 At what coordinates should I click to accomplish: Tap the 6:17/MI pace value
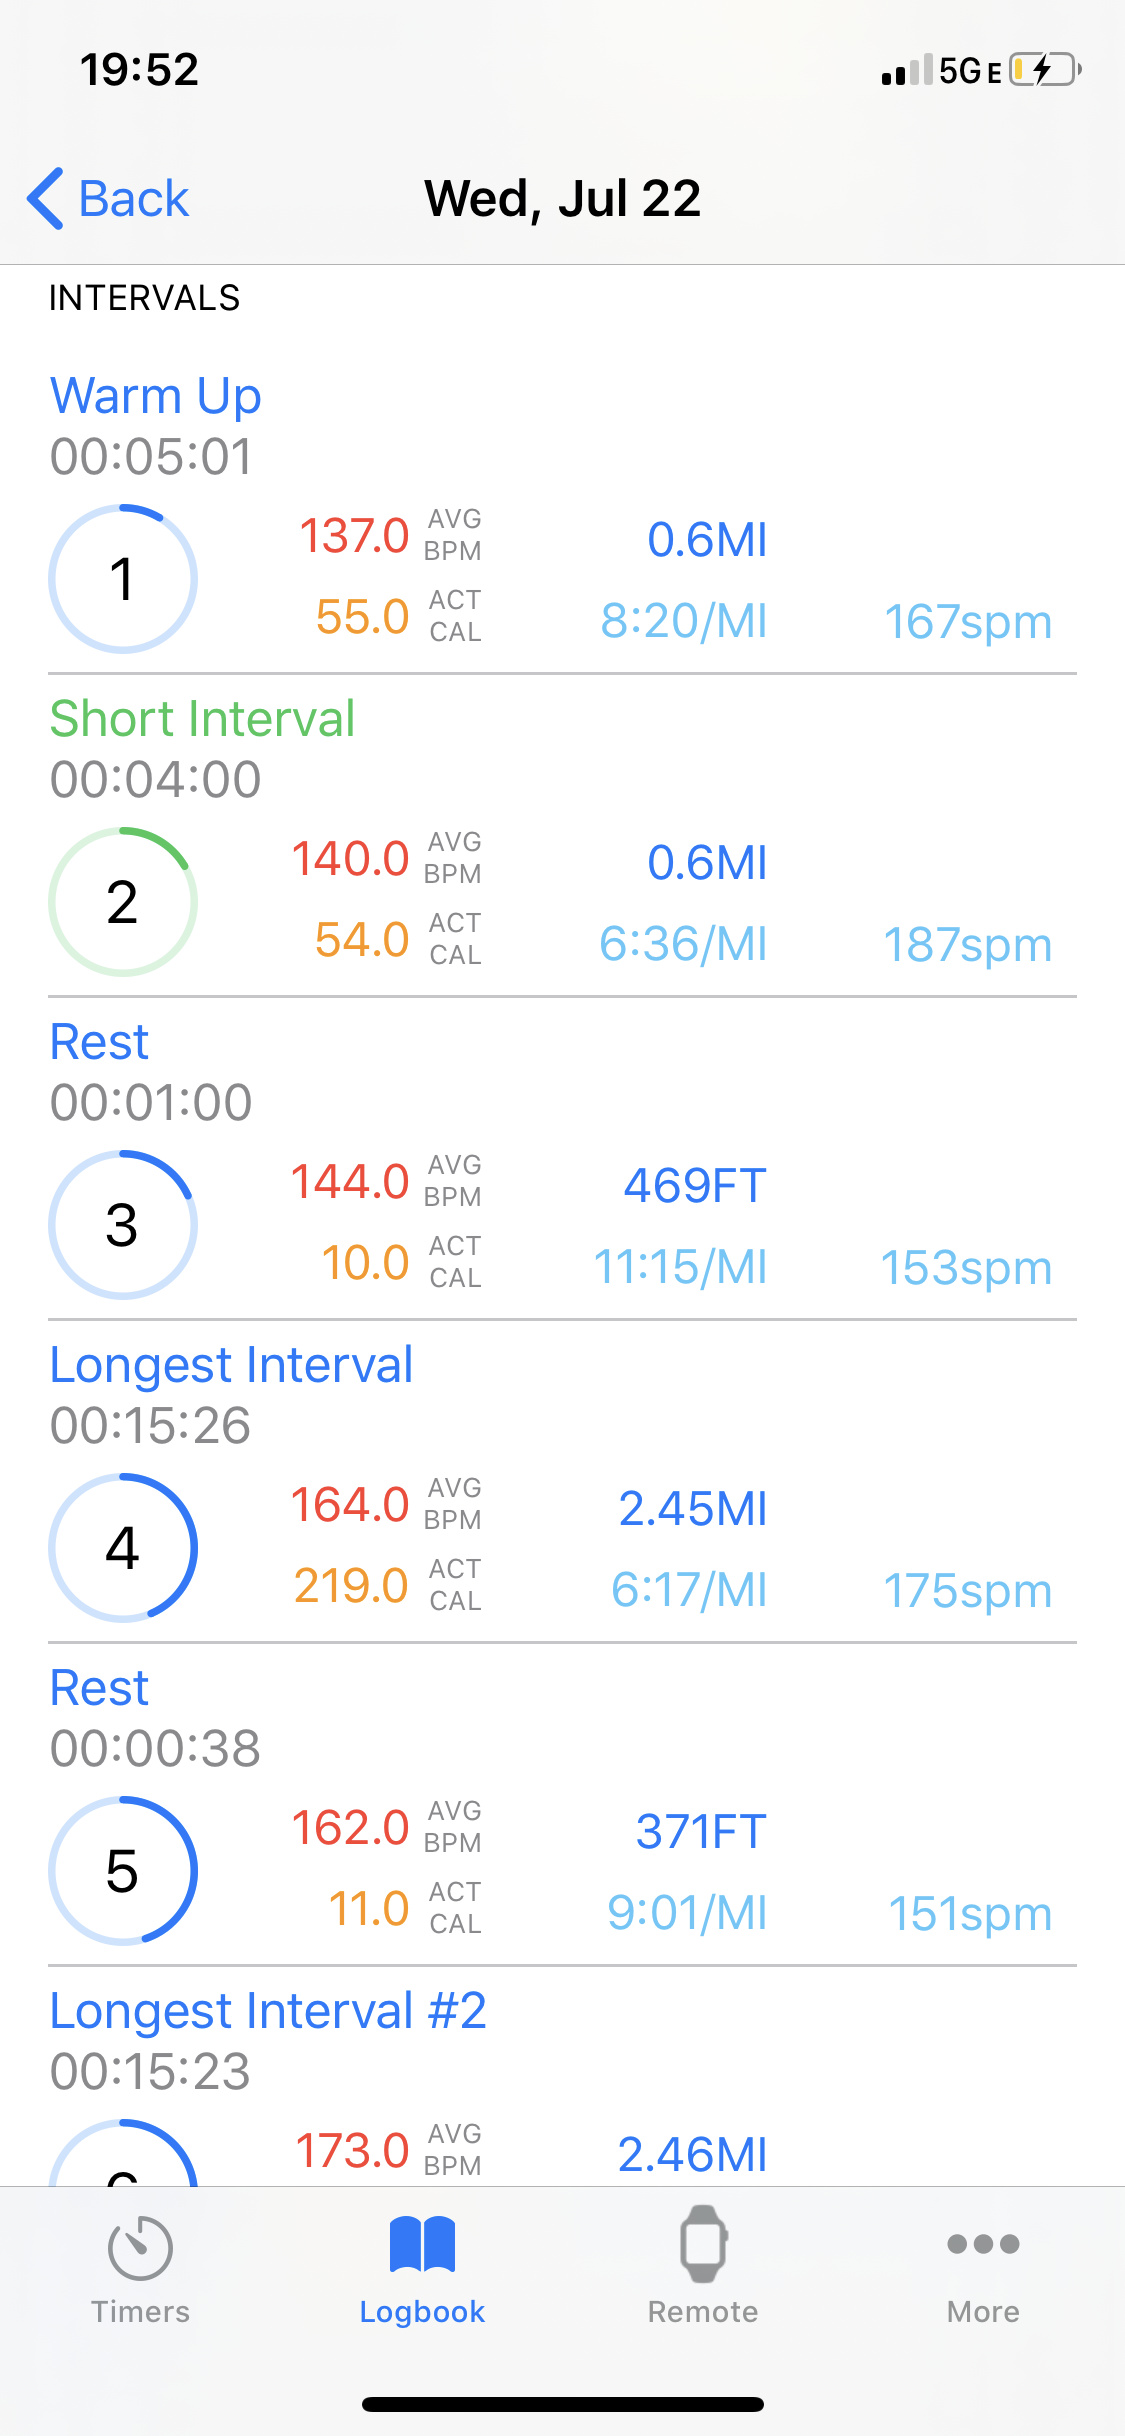click(689, 1589)
